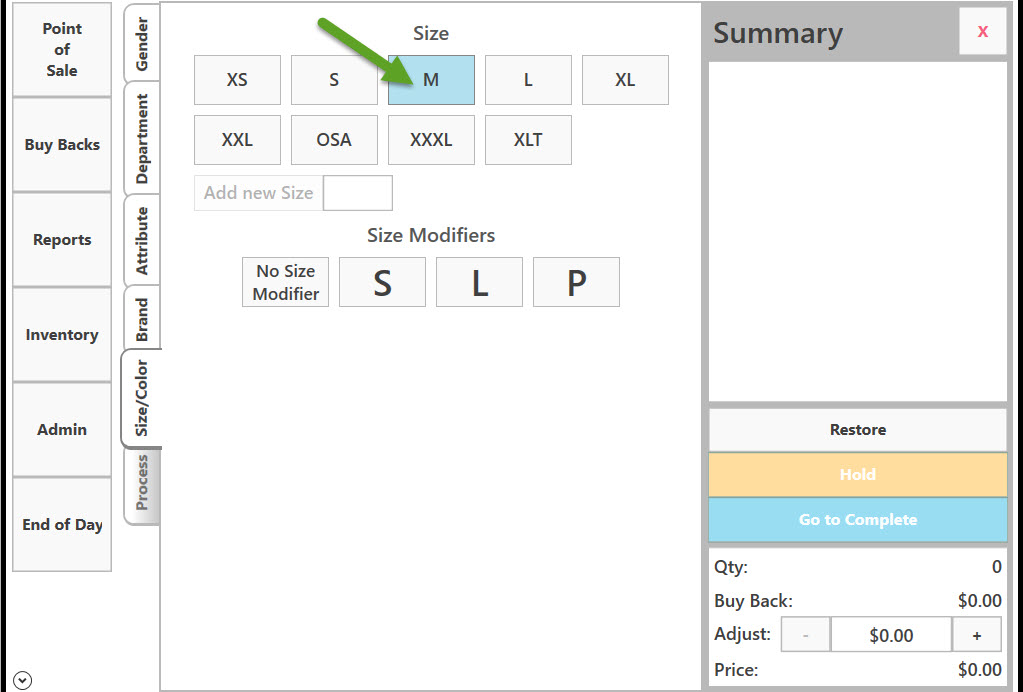Viewport: 1023px width, 692px height.
Task: Close the Summary panel with the red X
Action: [x=983, y=31]
